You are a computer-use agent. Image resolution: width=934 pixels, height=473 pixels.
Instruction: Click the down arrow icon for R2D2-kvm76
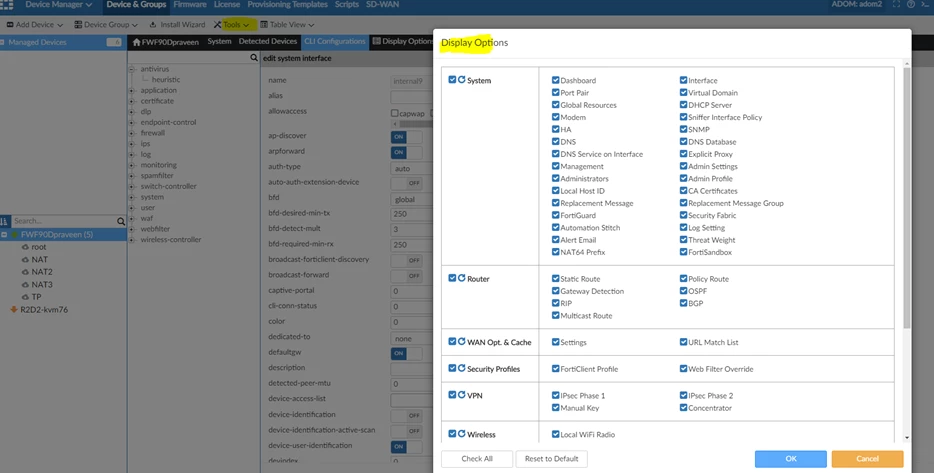[14, 309]
